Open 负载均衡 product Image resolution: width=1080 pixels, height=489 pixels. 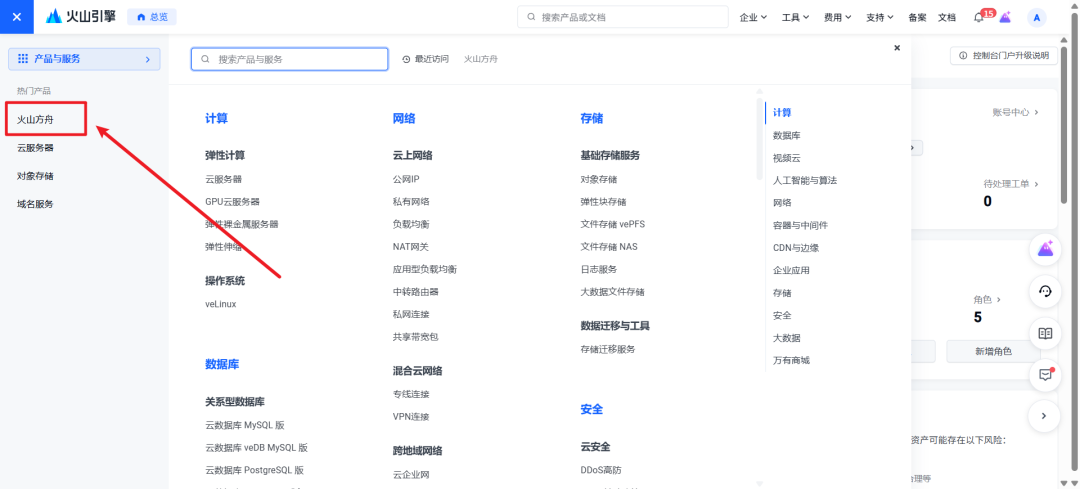click(x=411, y=225)
